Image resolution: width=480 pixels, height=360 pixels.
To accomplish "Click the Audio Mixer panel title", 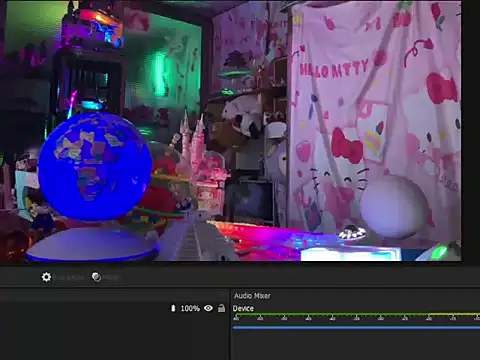I will tap(252, 296).
